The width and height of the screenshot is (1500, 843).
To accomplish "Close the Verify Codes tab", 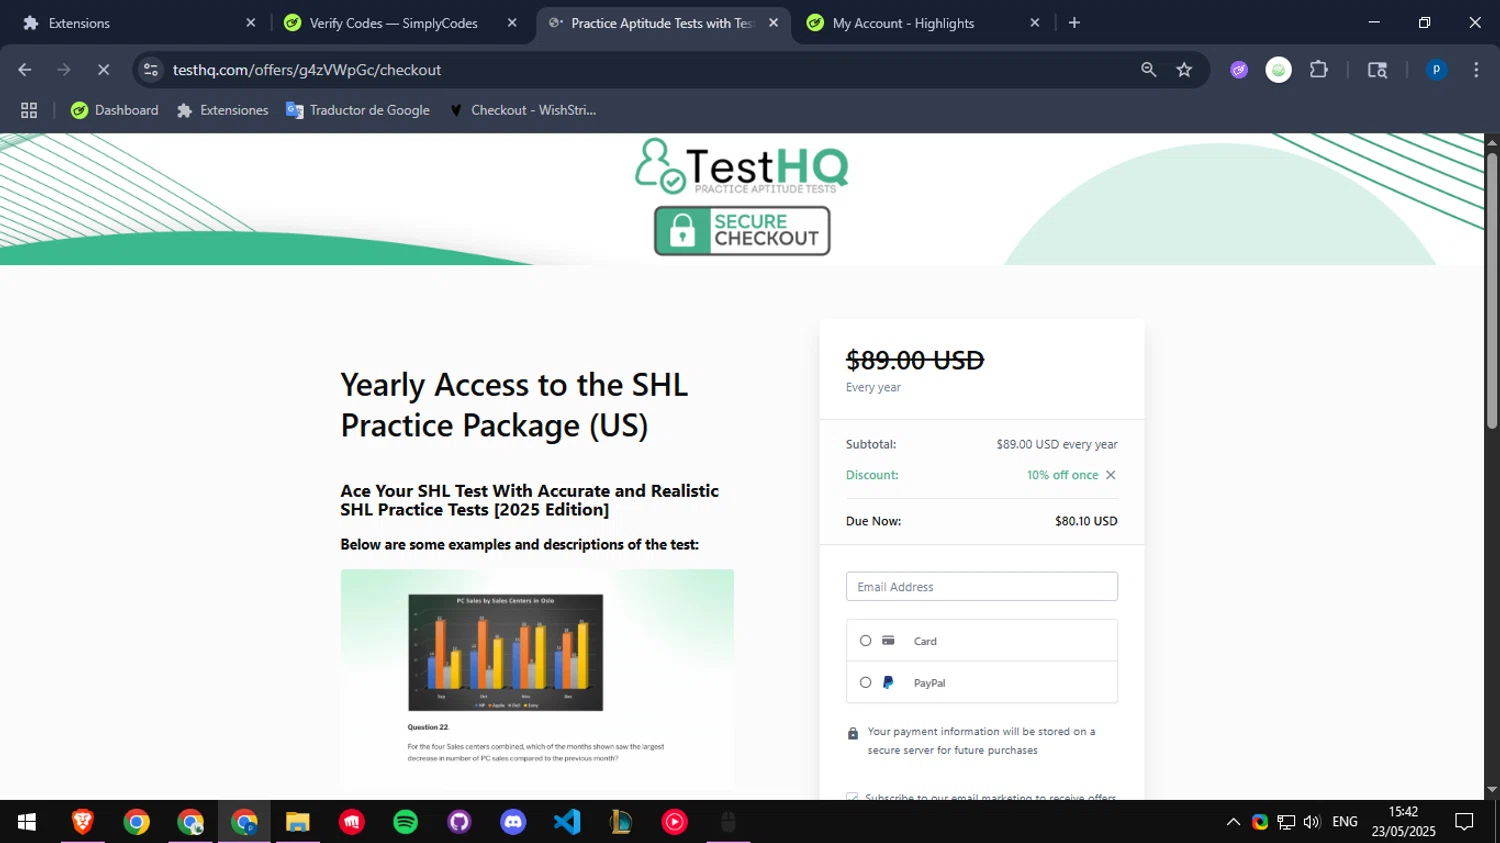I will [512, 23].
